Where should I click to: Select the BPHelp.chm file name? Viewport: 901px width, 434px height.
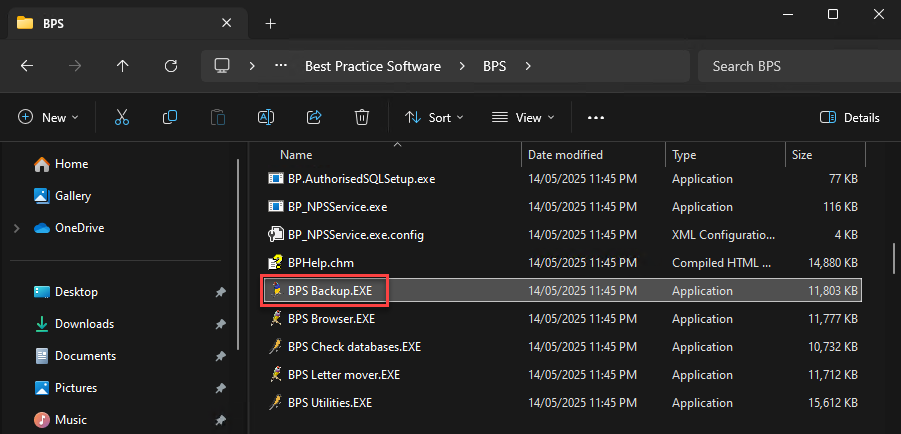[321, 263]
